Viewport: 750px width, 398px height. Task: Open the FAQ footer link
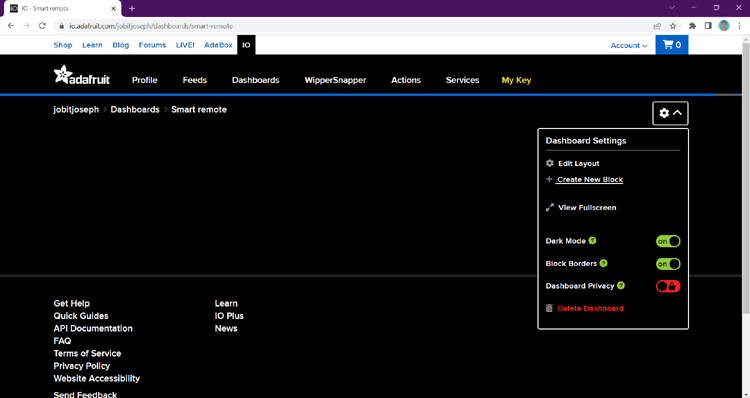tap(62, 341)
